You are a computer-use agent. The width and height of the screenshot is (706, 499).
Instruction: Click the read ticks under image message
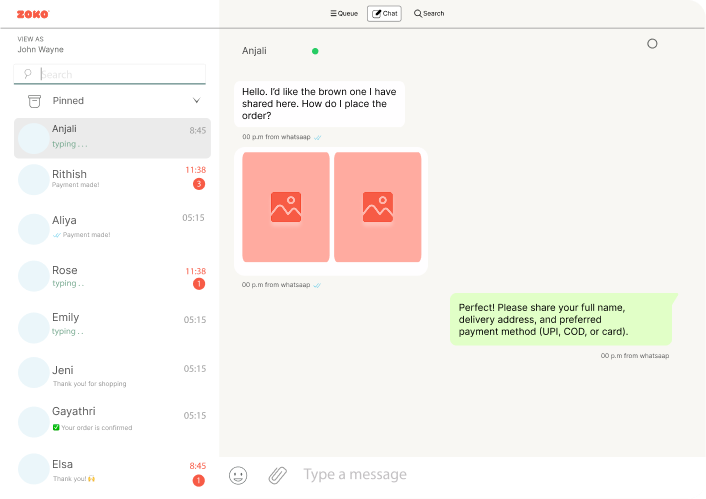(317, 285)
